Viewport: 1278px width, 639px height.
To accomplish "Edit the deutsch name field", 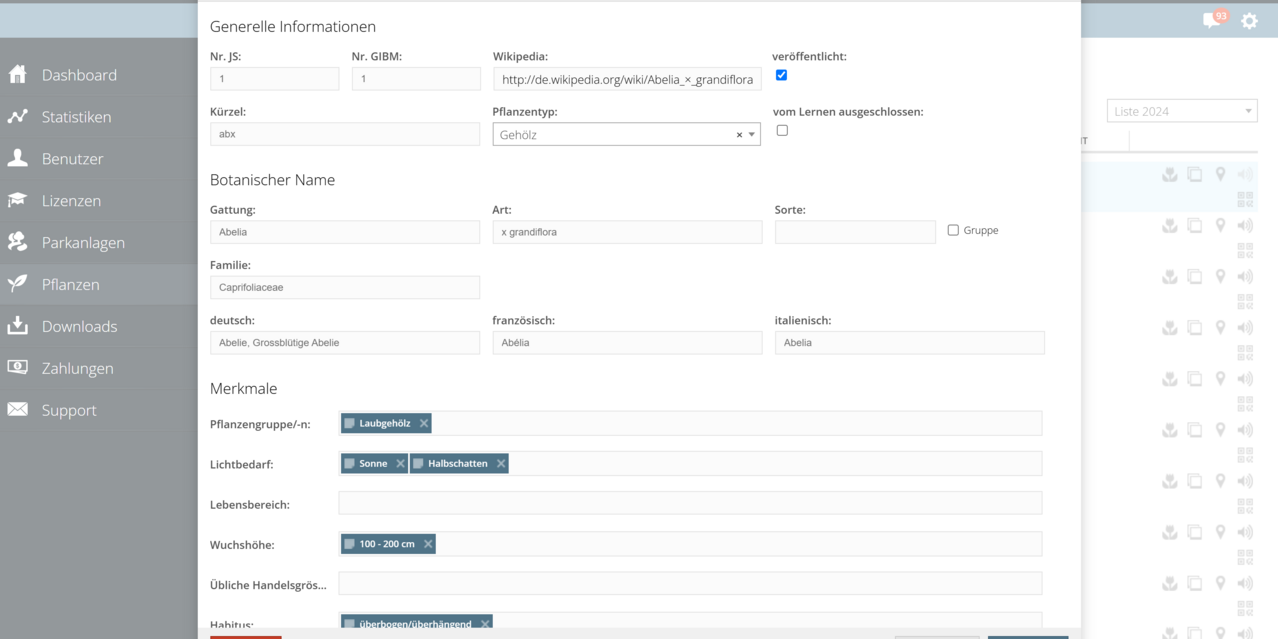I will coord(345,342).
